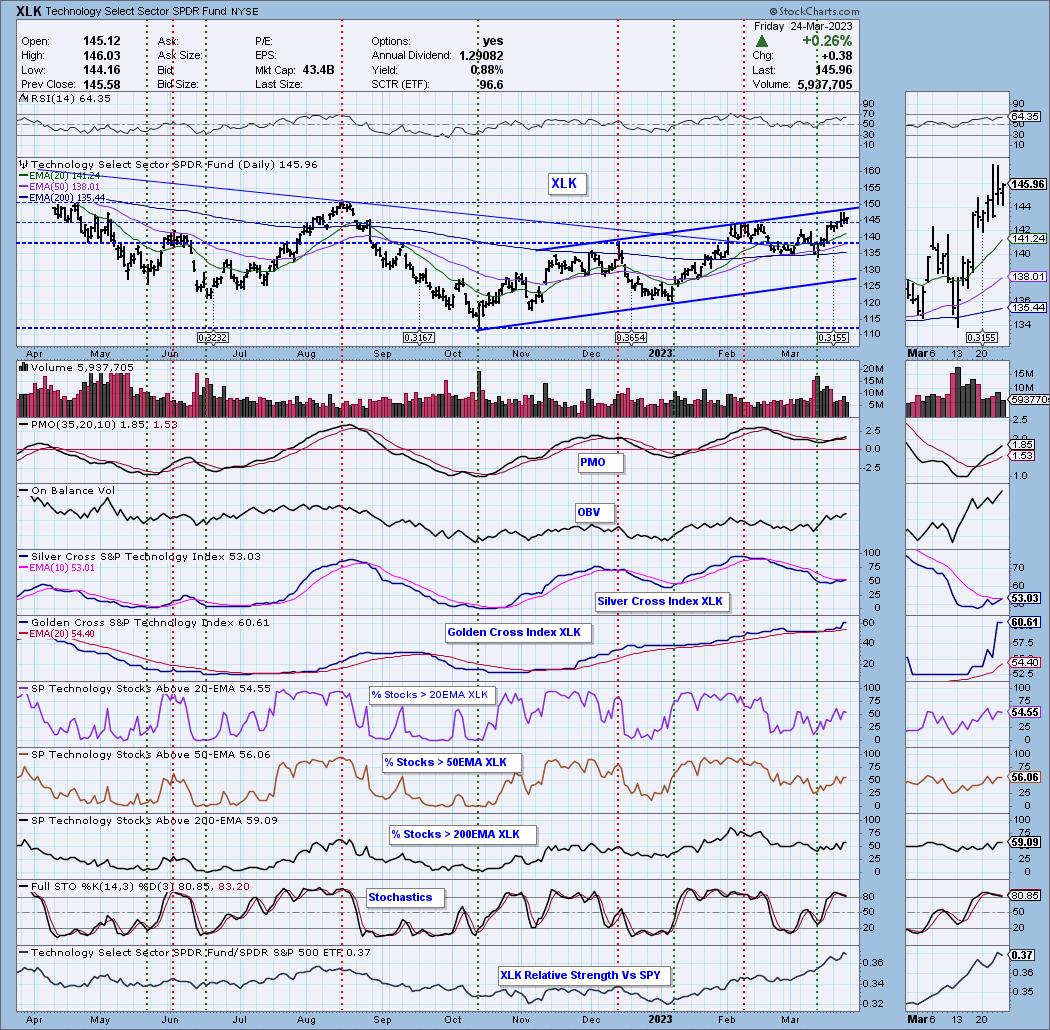Click the price bar icon beside the daily legend
The height and width of the screenshot is (1030, 1050).
coord(24,164)
